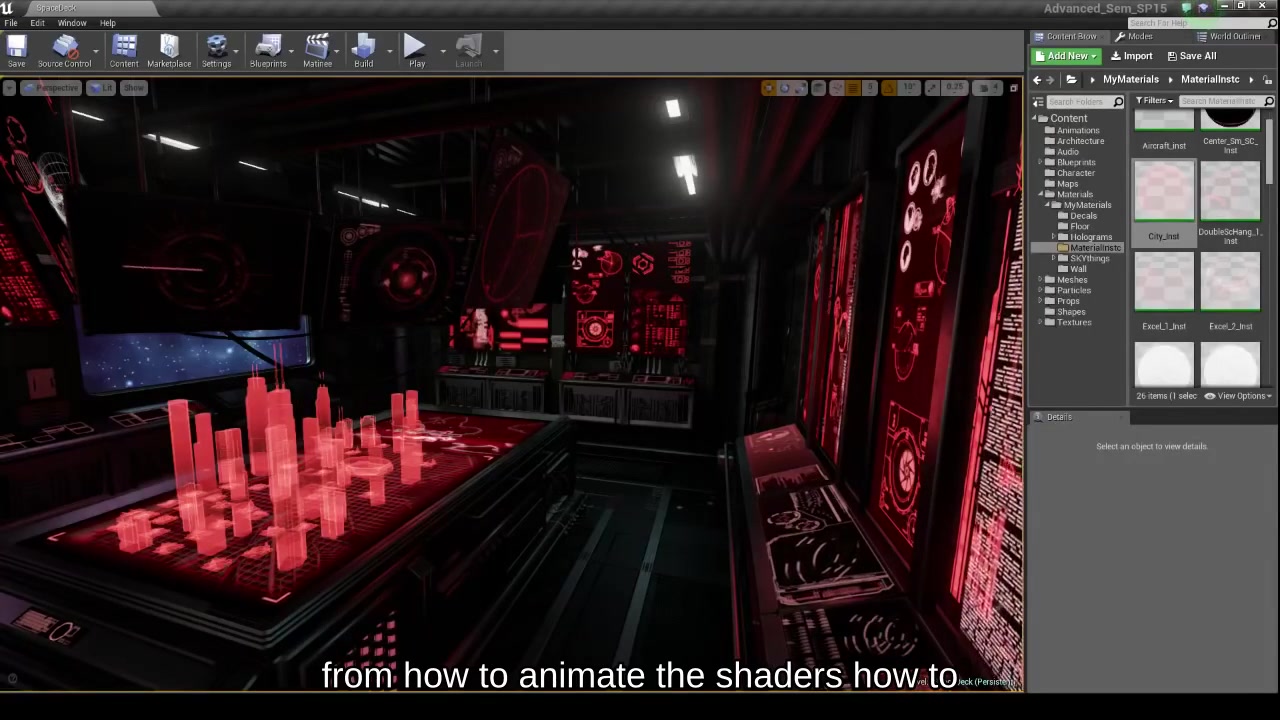Select the translate gizmo tool in the viewport
1280x720 pixels.
coord(769,88)
